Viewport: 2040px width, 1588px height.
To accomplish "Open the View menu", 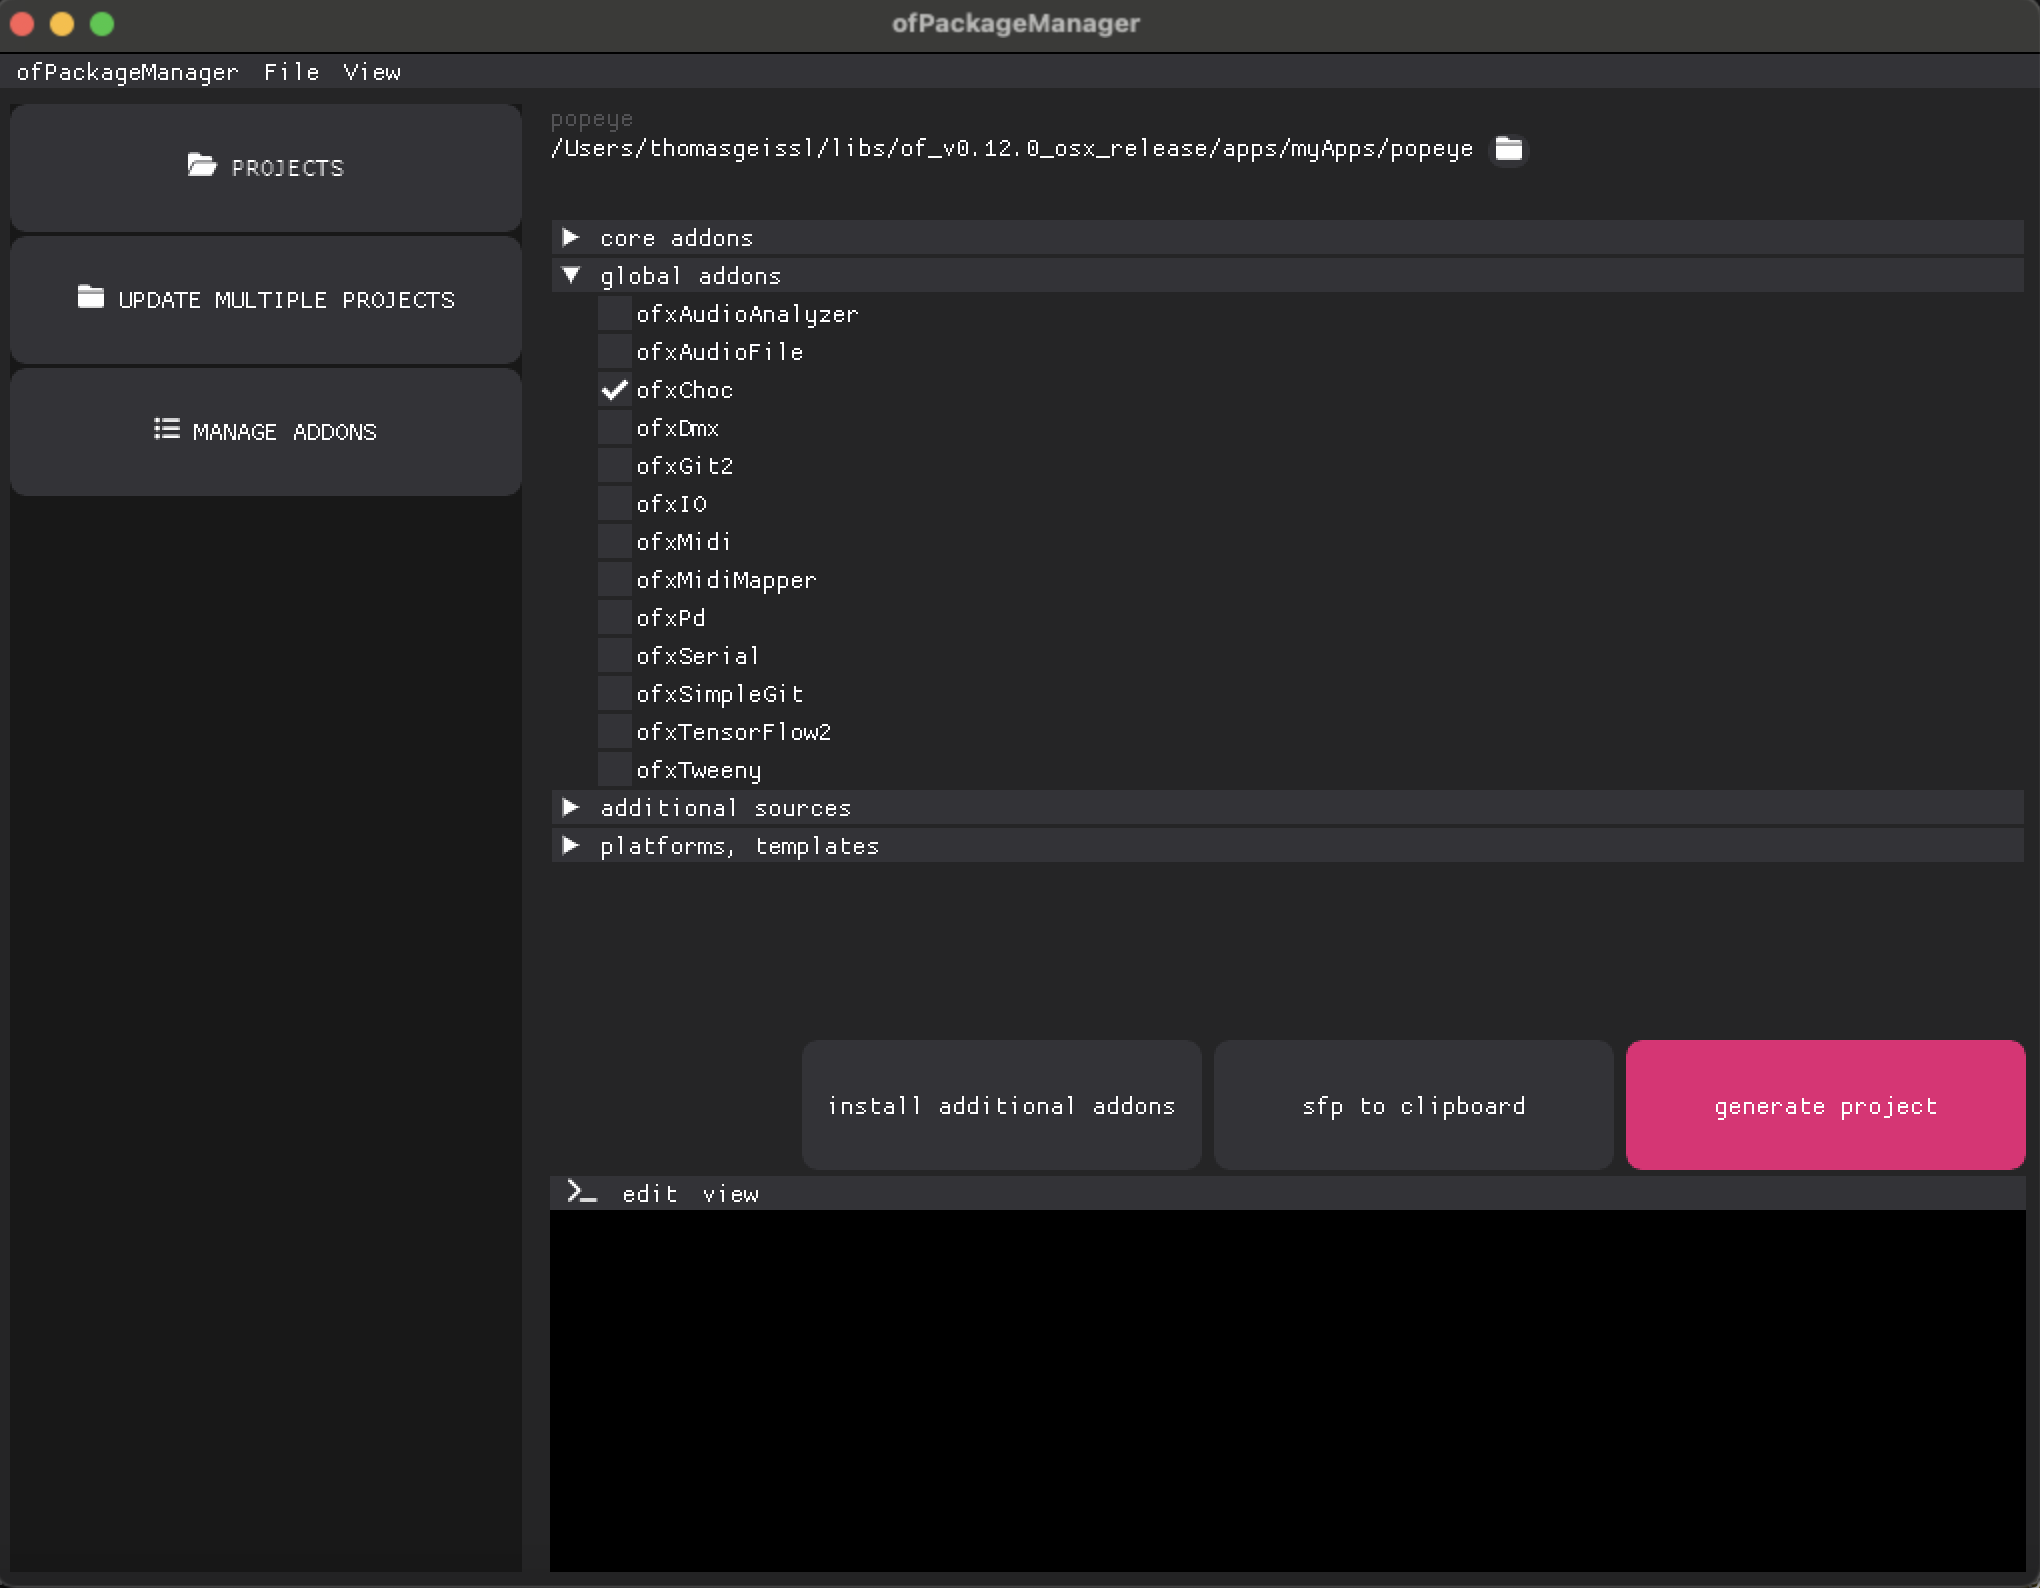I will point(372,72).
